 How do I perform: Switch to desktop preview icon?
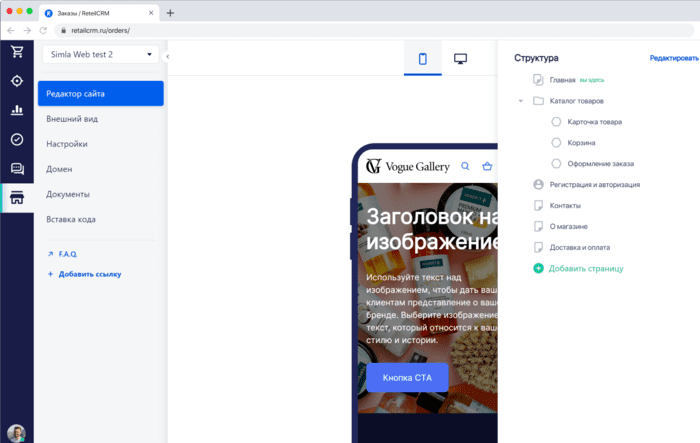click(x=460, y=59)
